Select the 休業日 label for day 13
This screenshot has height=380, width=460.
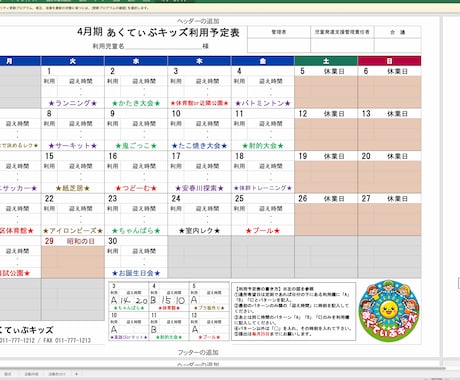coord(397,114)
